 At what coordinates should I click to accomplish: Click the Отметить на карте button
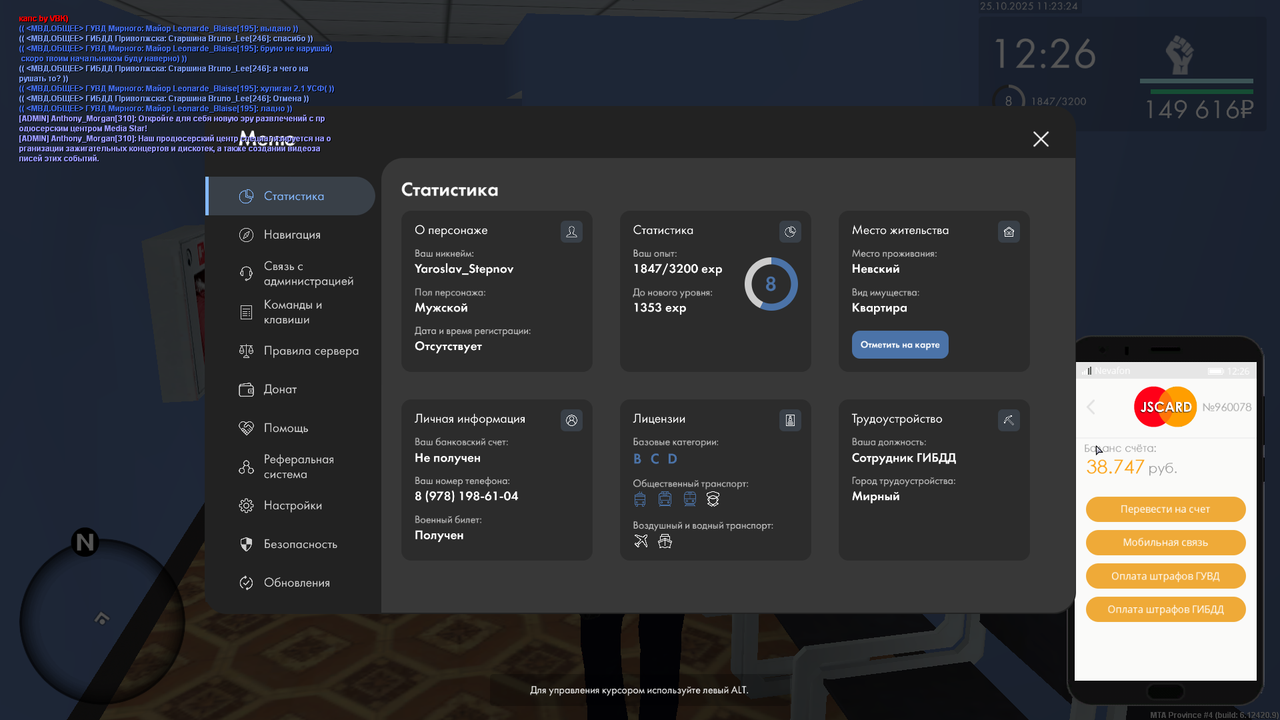900,345
